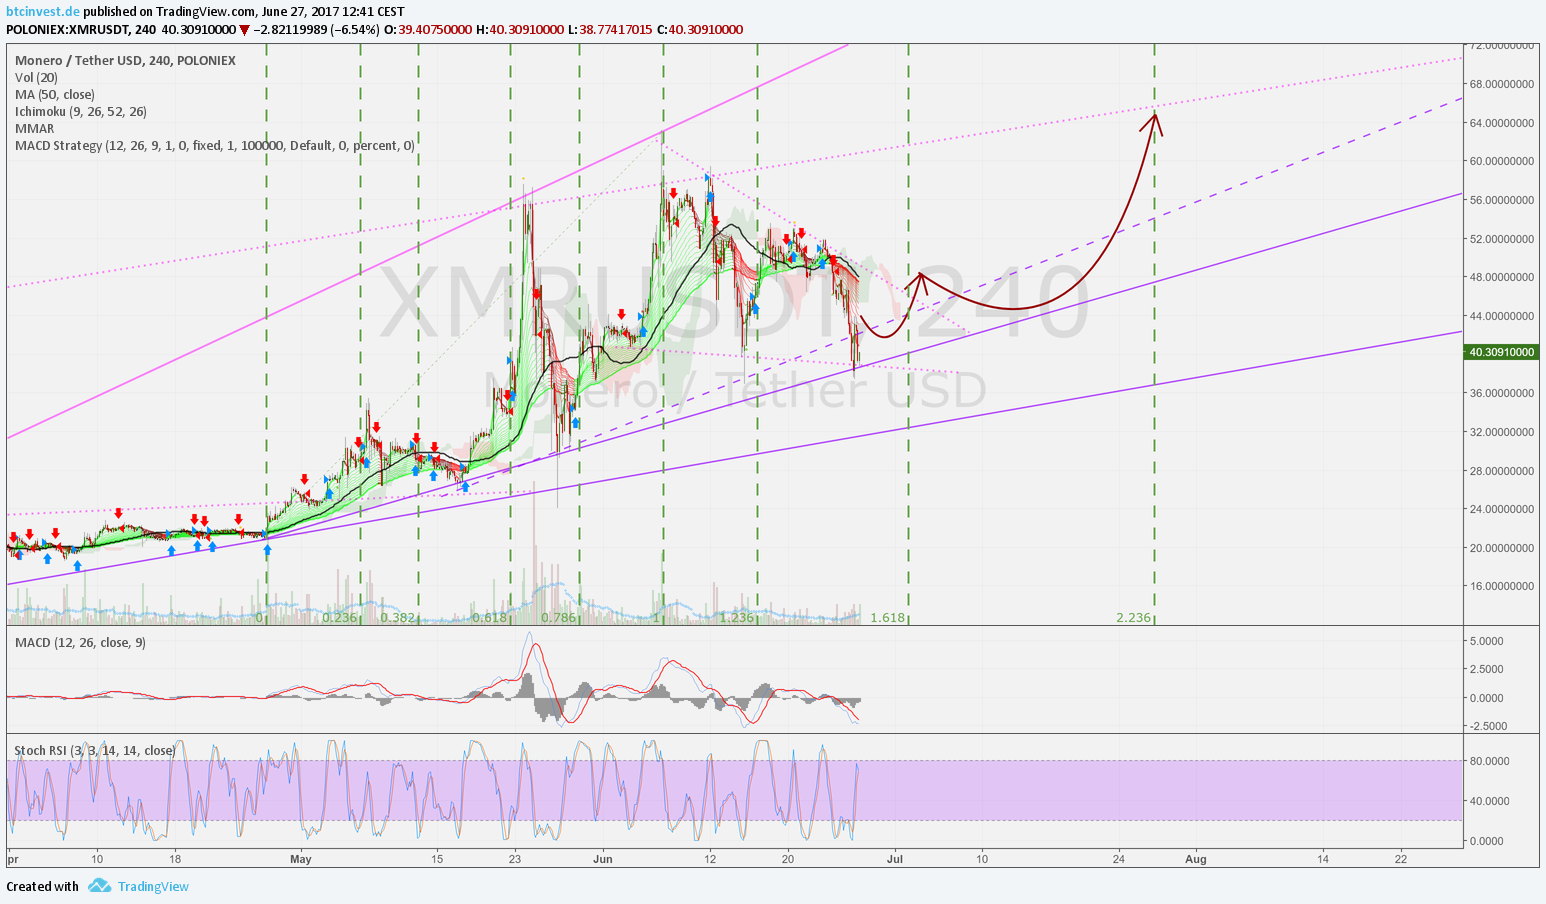Click the TradingView.com text in the header
The height and width of the screenshot is (904, 1546).
point(204,12)
